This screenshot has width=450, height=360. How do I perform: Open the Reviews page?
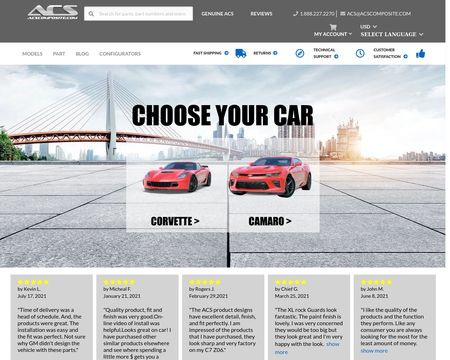click(x=261, y=14)
